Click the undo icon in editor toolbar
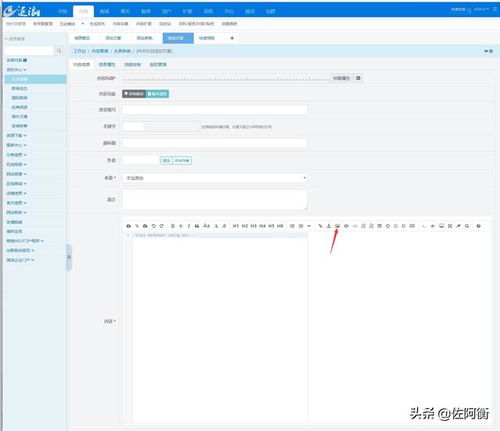The width and height of the screenshot is (500, 431). click(x=153, y=226)
